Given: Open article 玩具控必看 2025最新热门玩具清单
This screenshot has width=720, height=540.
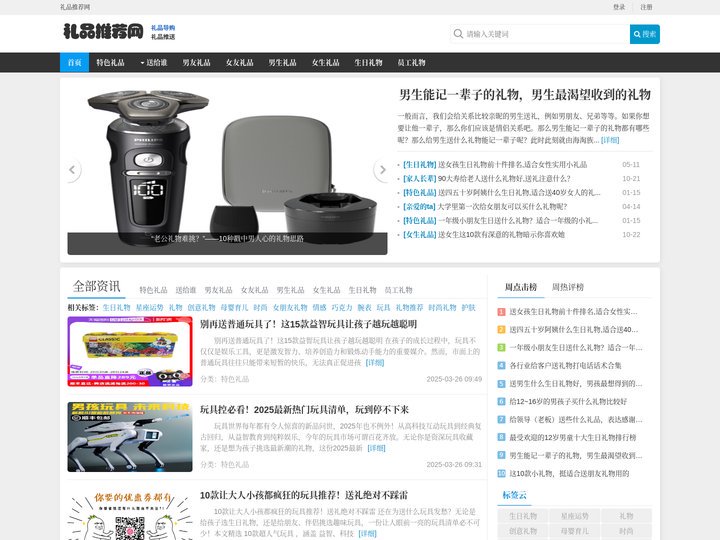Looking at the screenshot, I should point(304,410).
